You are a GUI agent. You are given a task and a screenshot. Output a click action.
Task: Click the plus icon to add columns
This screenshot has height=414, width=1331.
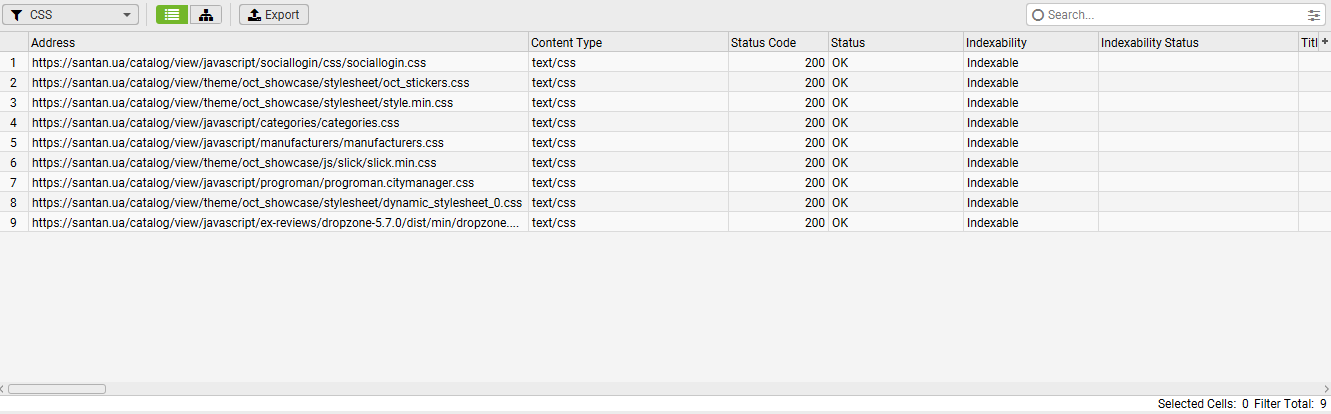tap(1325, 42)
